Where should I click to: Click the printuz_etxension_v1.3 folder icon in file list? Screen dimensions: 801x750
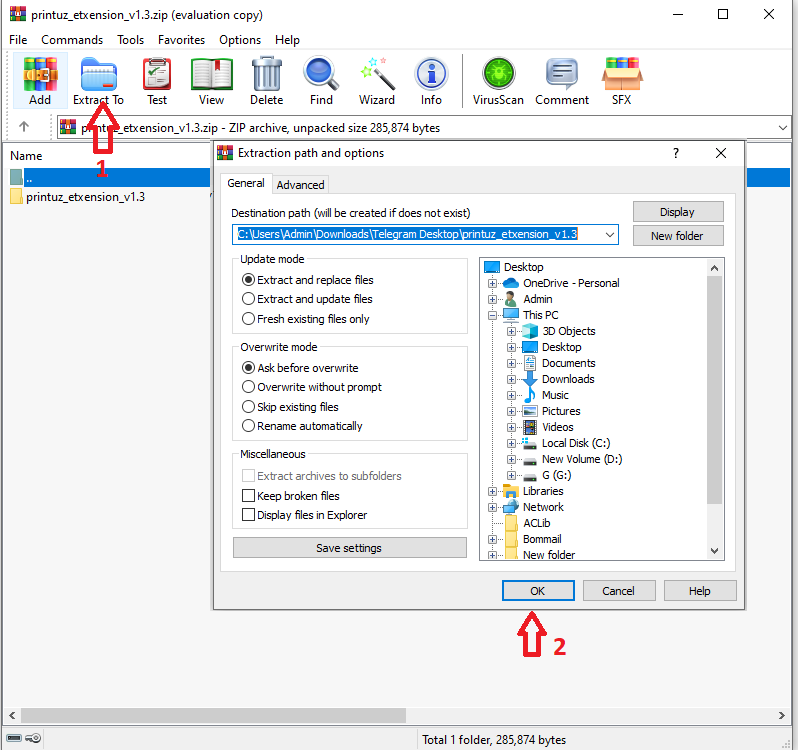point(16,197)
